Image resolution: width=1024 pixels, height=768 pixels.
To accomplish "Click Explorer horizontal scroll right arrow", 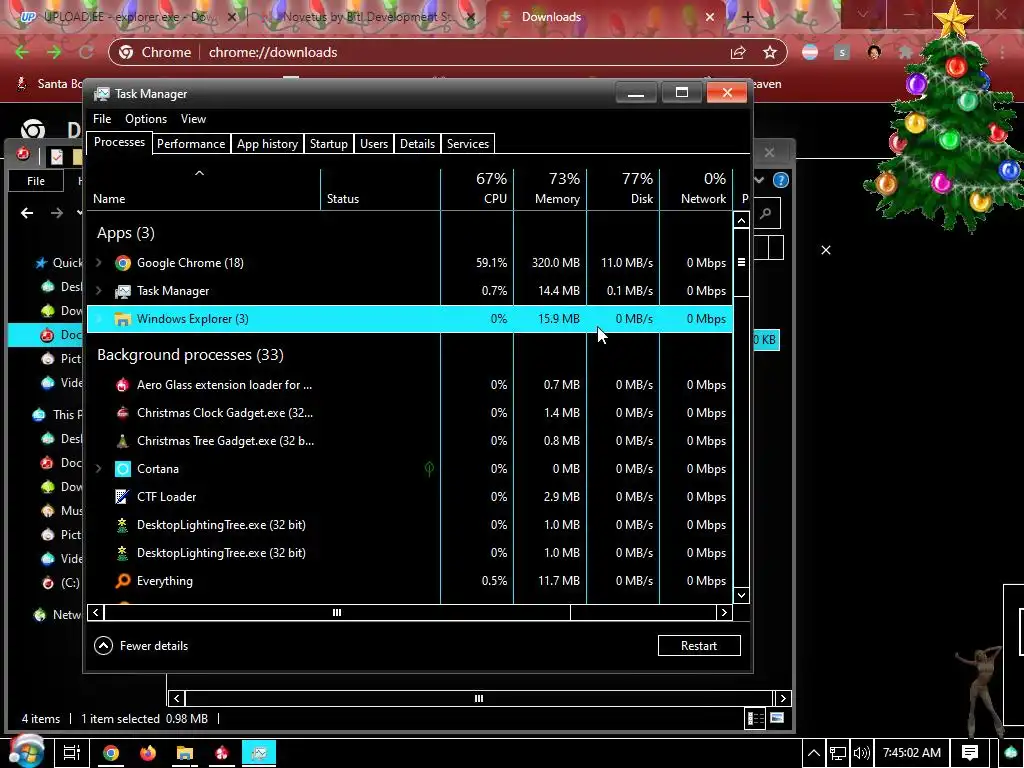I will click(783, 698).
